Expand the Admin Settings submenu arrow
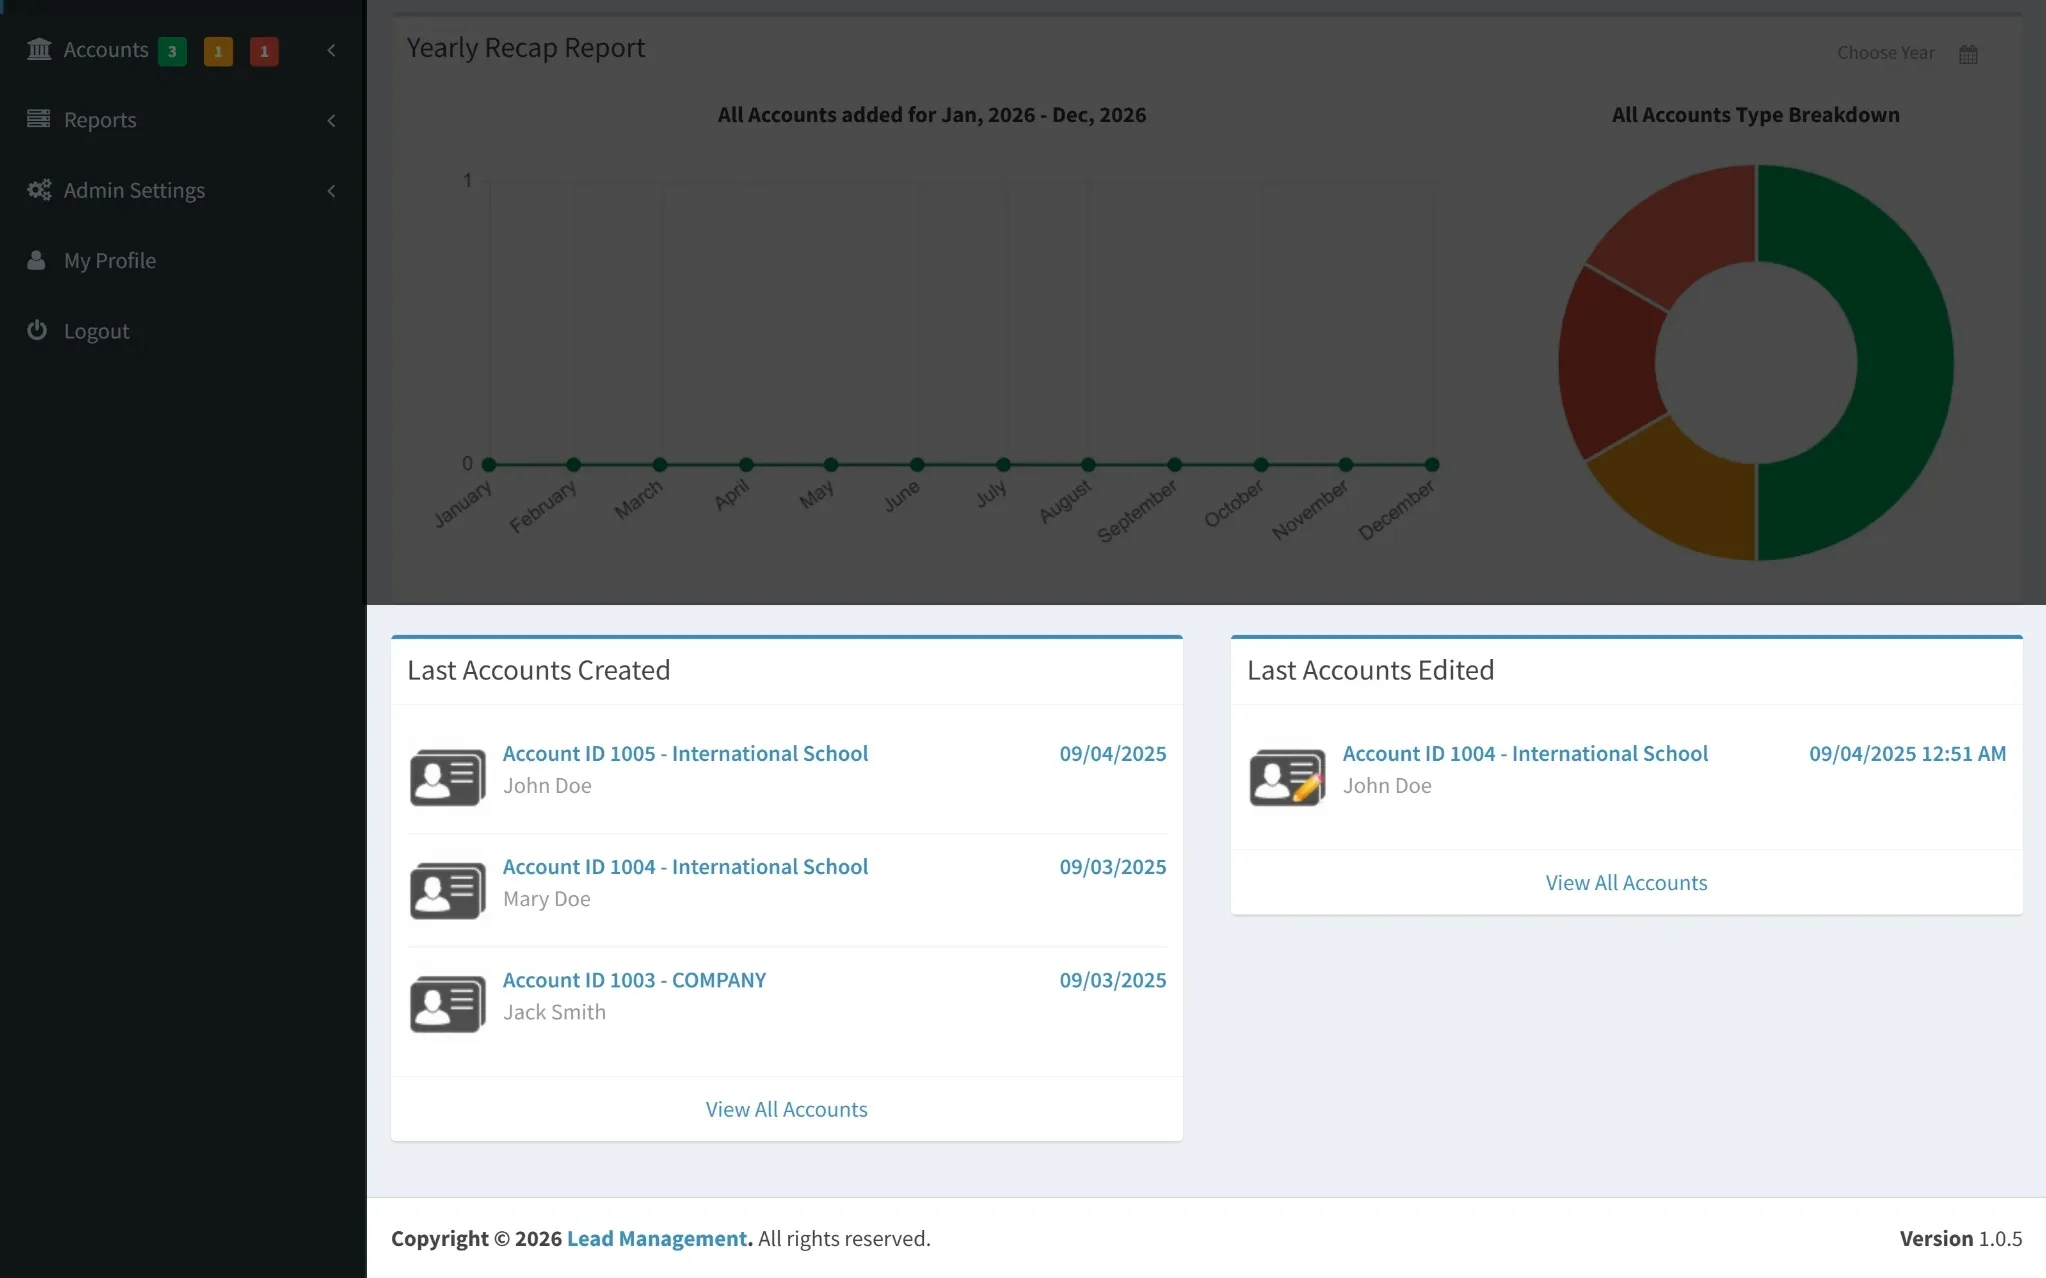Image resolution: width=2046 pixels, height=1278 pixels. 331,190
